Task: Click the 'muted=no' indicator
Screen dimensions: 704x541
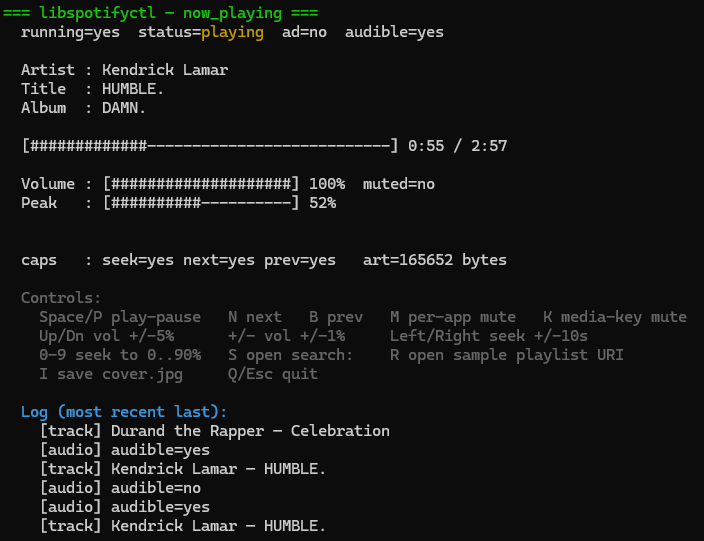Action: (x=399, y=184)
